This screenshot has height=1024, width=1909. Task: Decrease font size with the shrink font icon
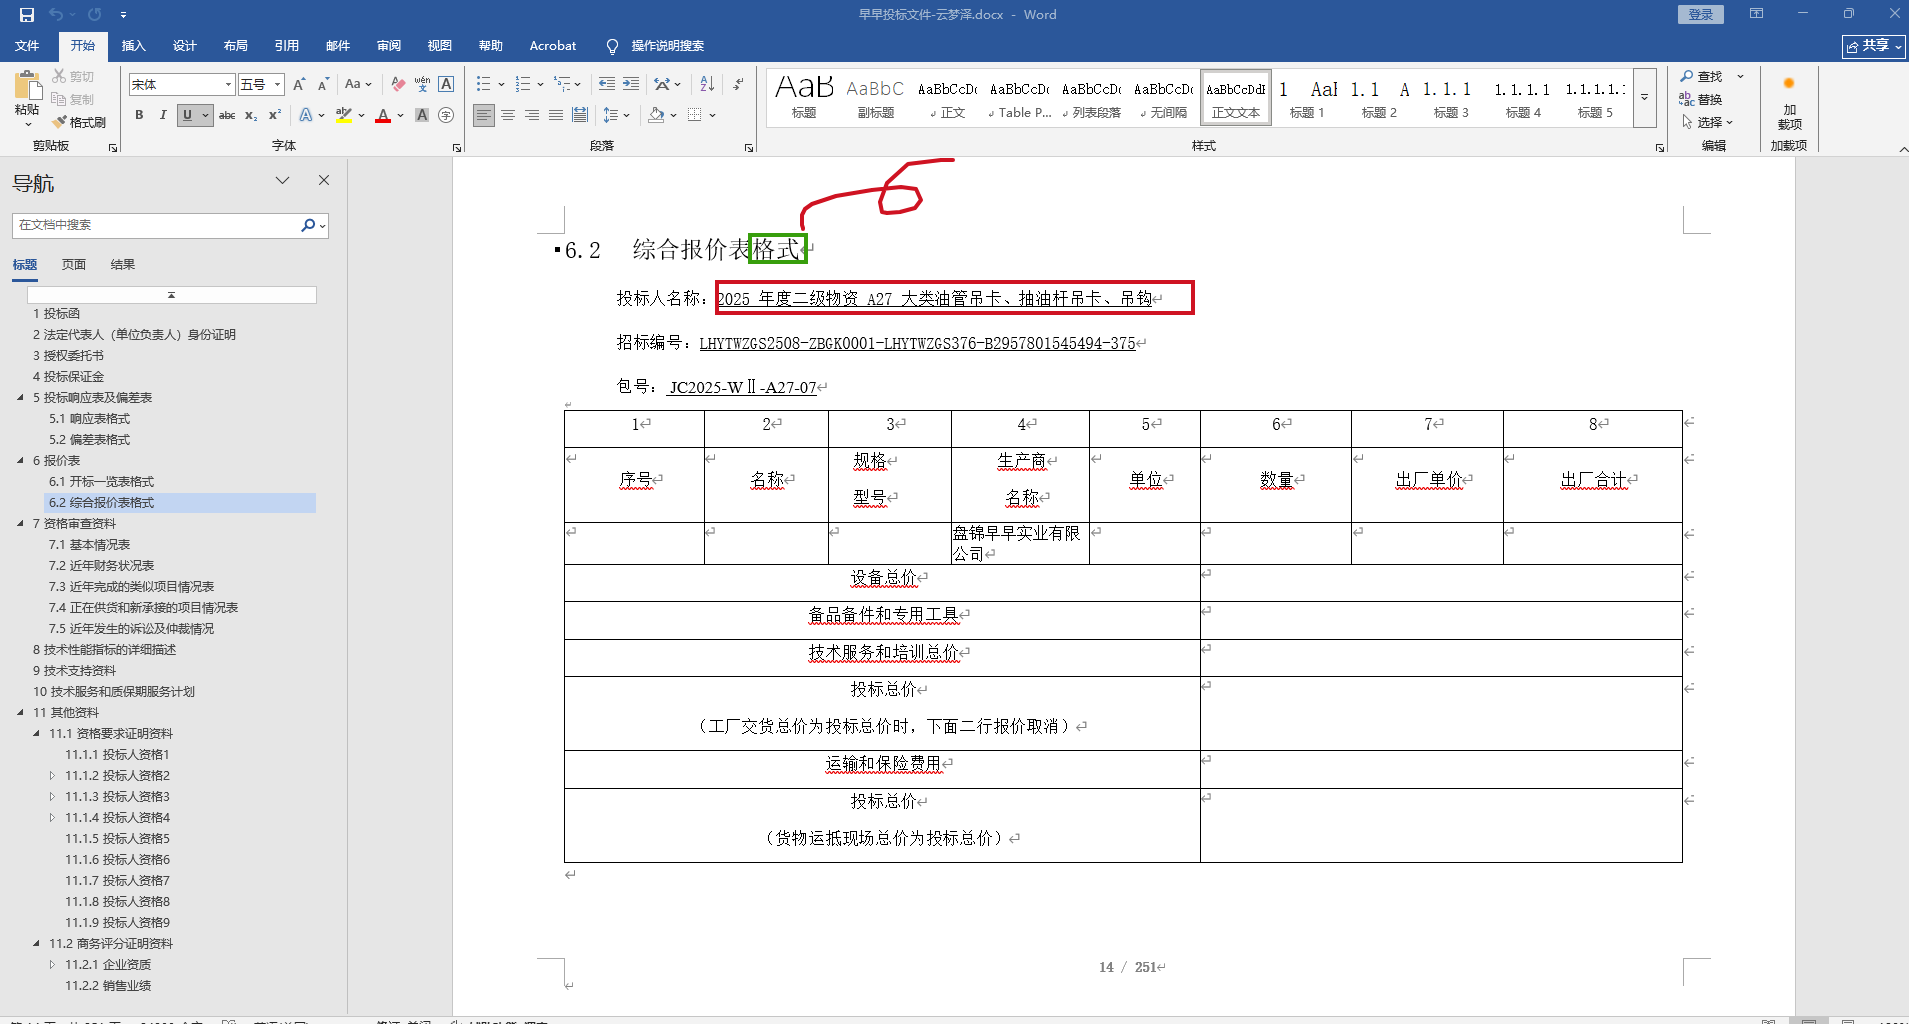point(323,85)
